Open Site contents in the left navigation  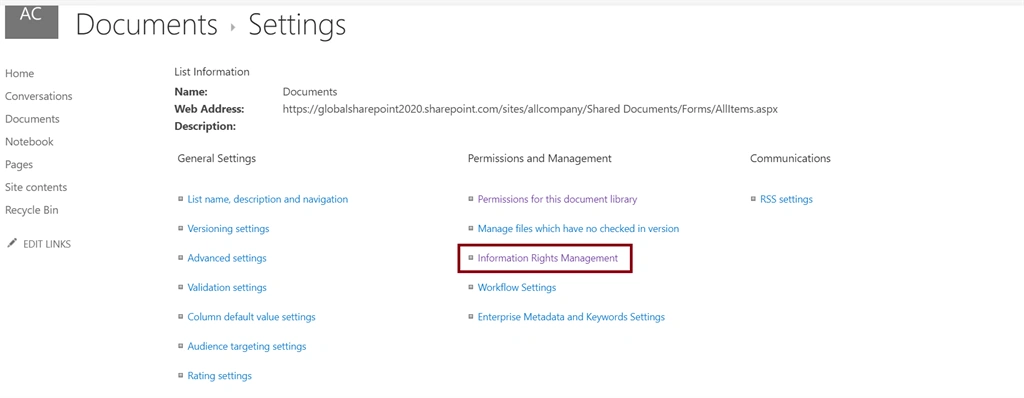[36, 188]
